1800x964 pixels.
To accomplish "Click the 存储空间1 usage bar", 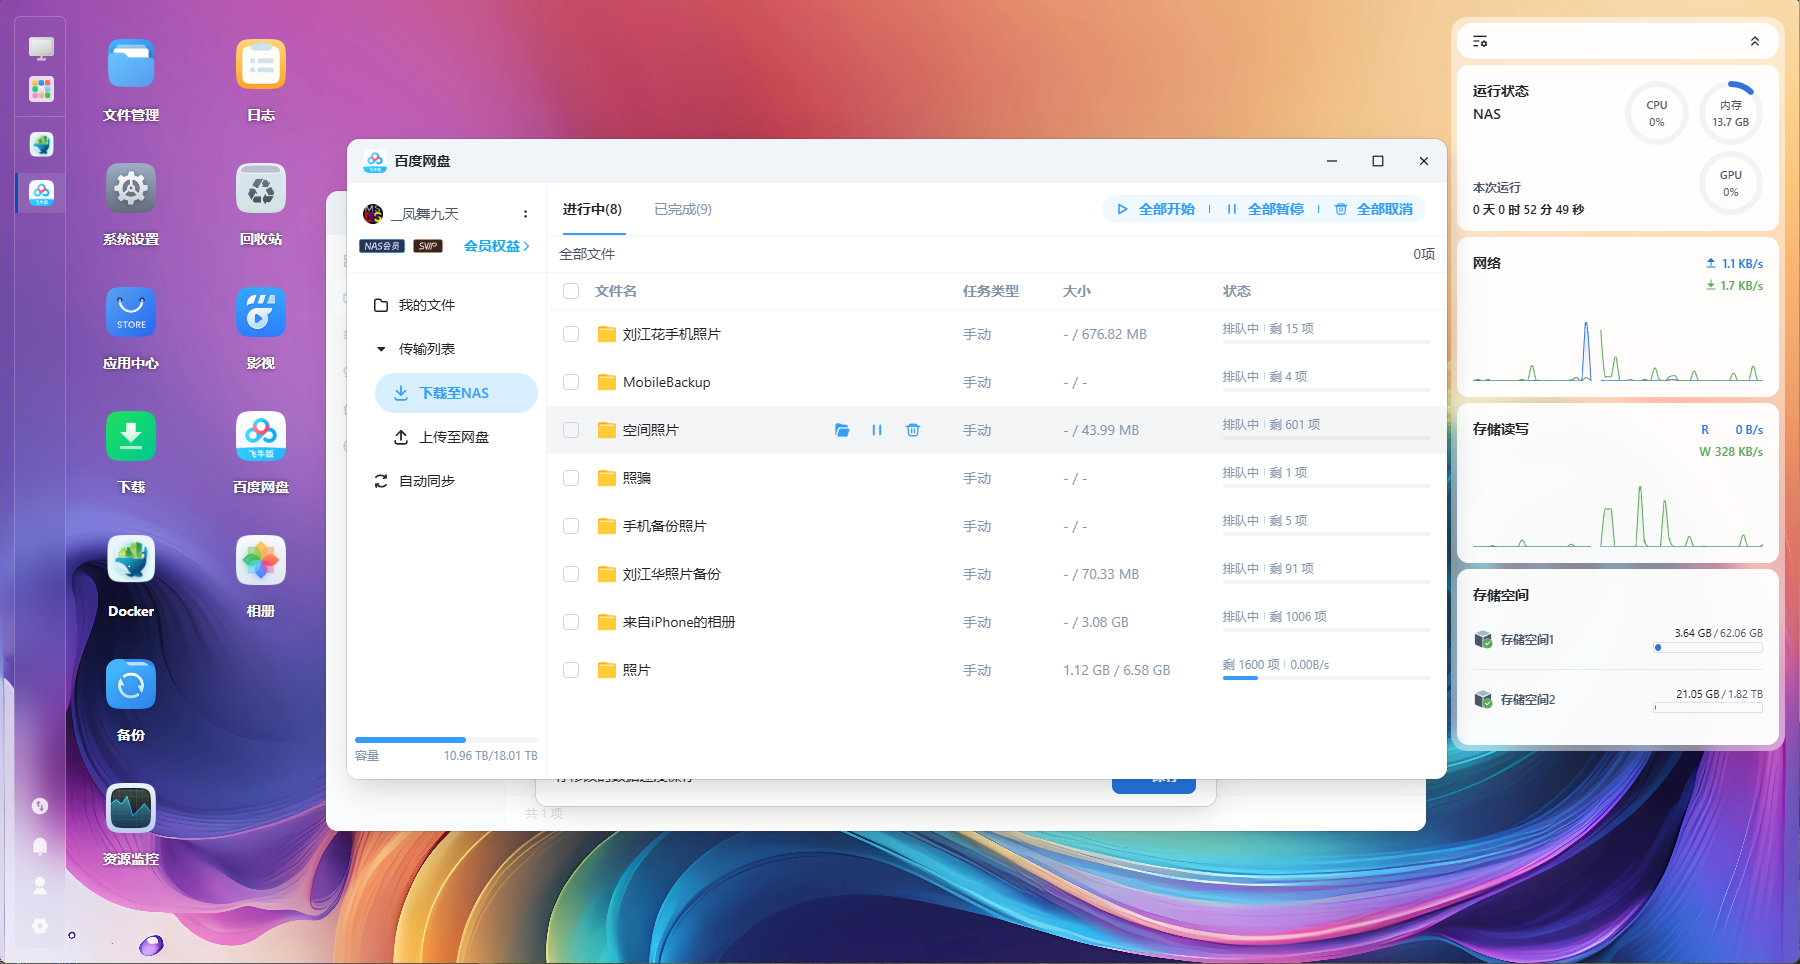I will click(x=1708, y=648).
